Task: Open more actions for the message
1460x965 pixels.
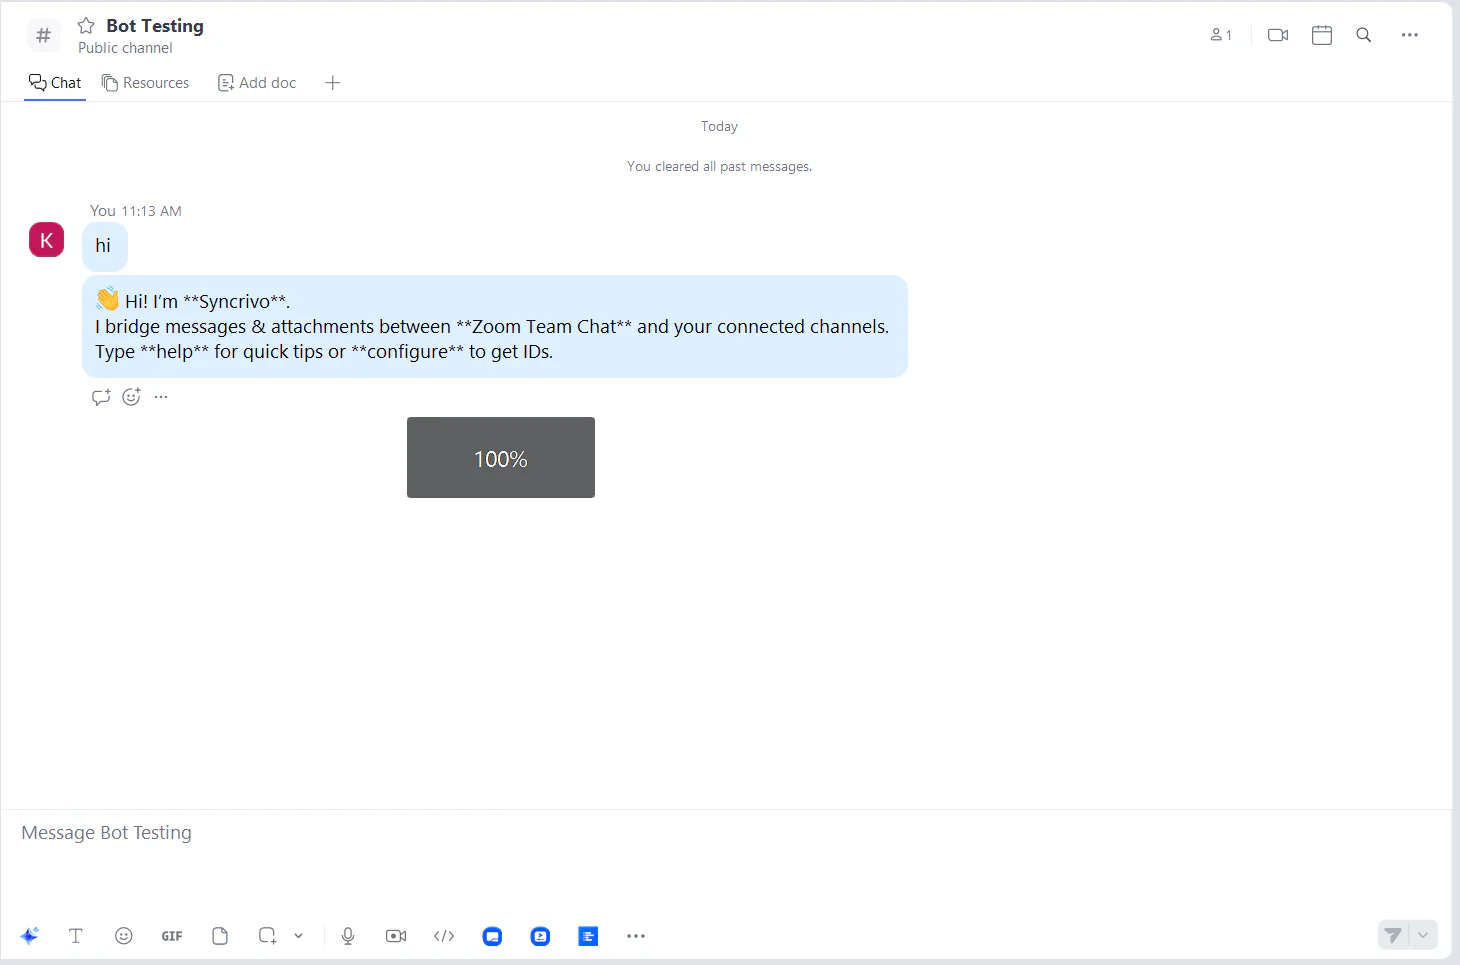Action: [x=161, y=397]
